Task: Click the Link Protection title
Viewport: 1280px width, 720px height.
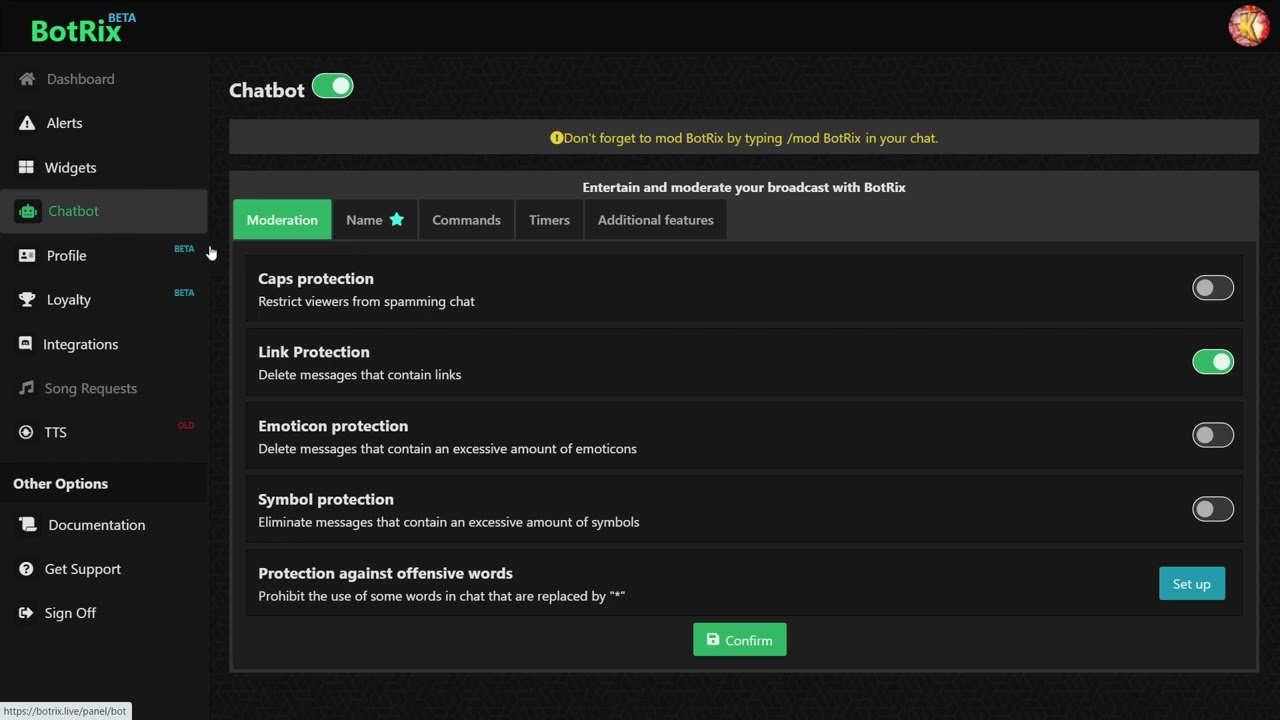Action: point(314,352)
